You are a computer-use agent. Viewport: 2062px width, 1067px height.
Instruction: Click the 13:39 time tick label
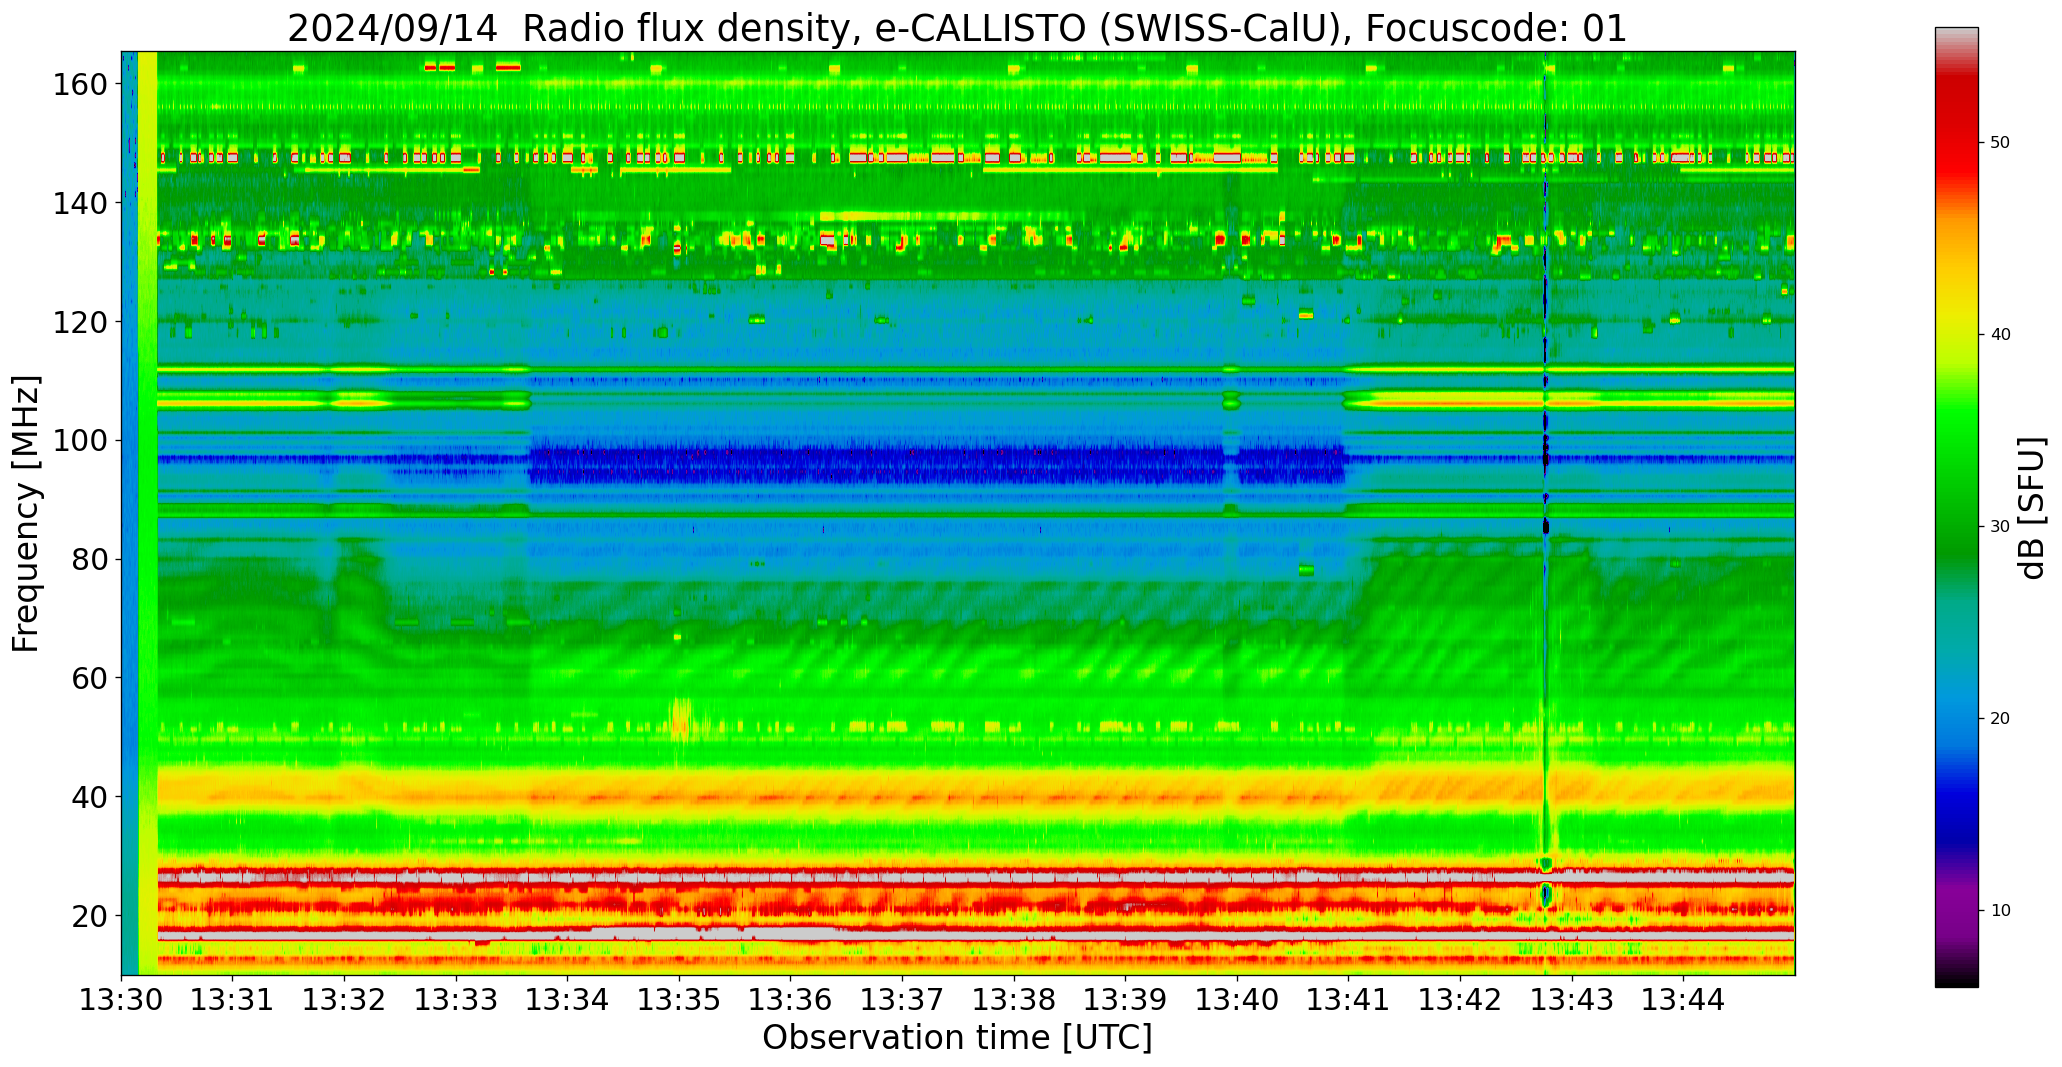click(1125, 1000)
